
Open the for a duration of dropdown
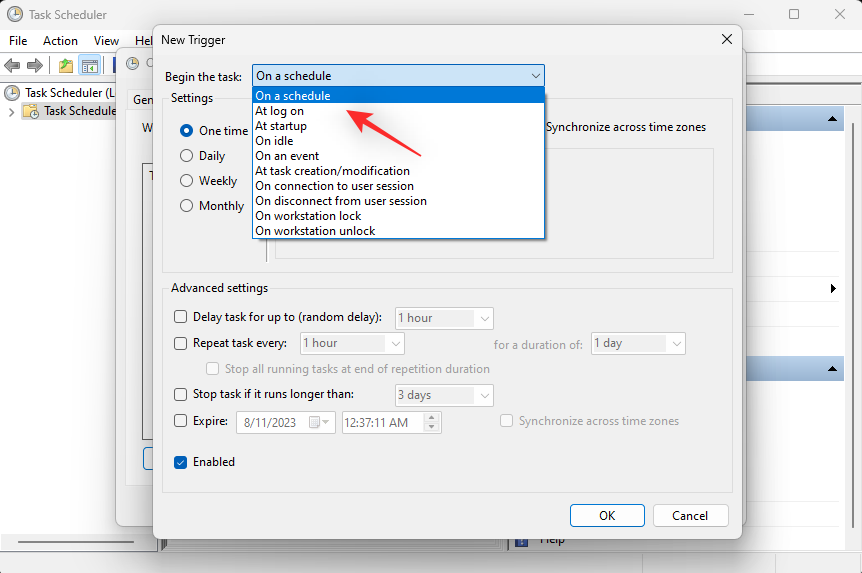click(638, 344)
